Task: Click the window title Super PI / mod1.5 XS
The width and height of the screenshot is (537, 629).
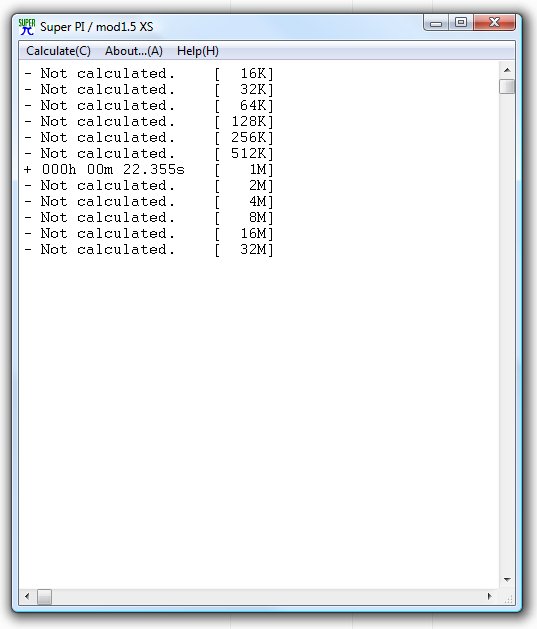Action: coord(97,27)
